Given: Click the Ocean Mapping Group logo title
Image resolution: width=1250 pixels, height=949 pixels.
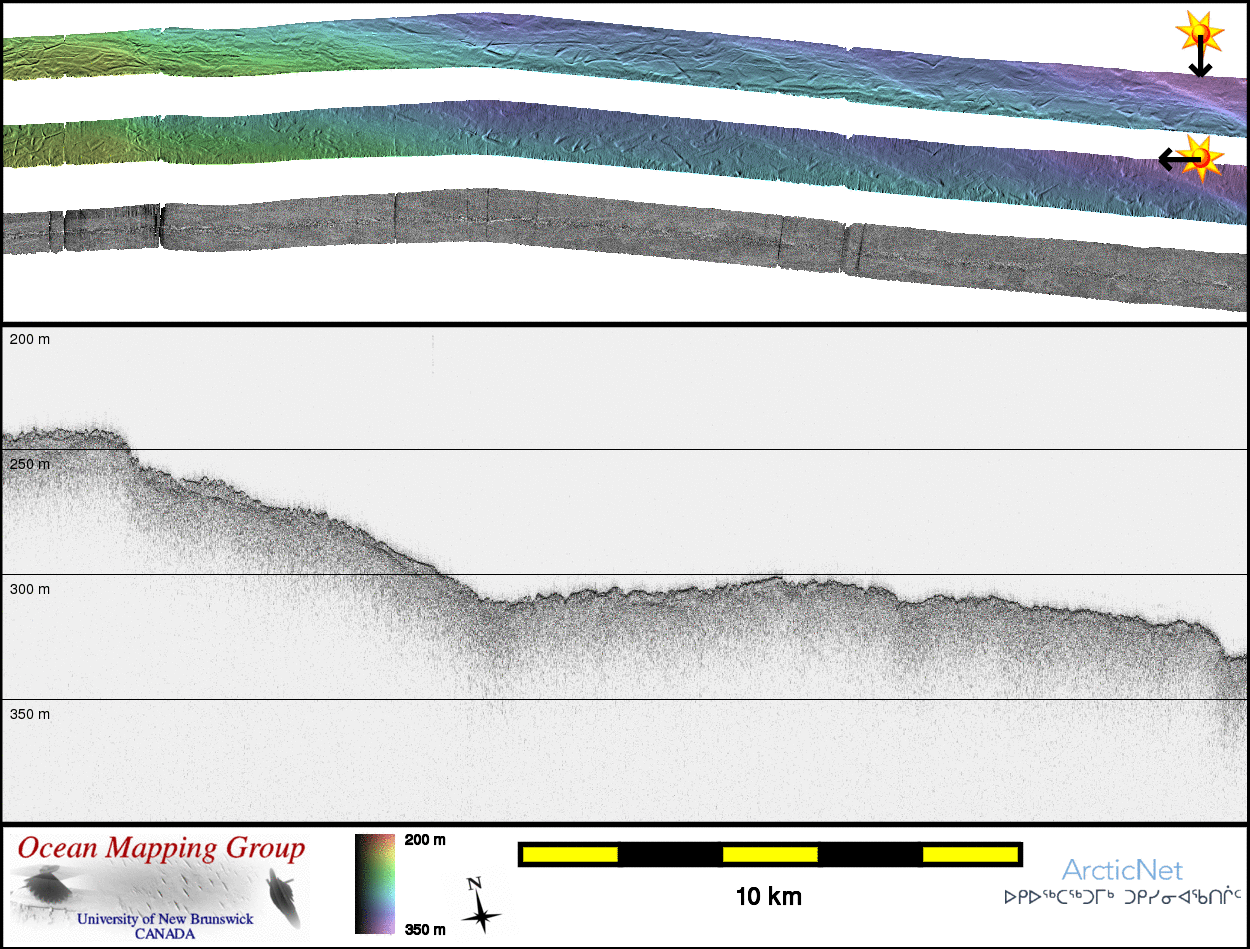Looking at the screenshot, I should pyautogui.click(x=161, y=849).
